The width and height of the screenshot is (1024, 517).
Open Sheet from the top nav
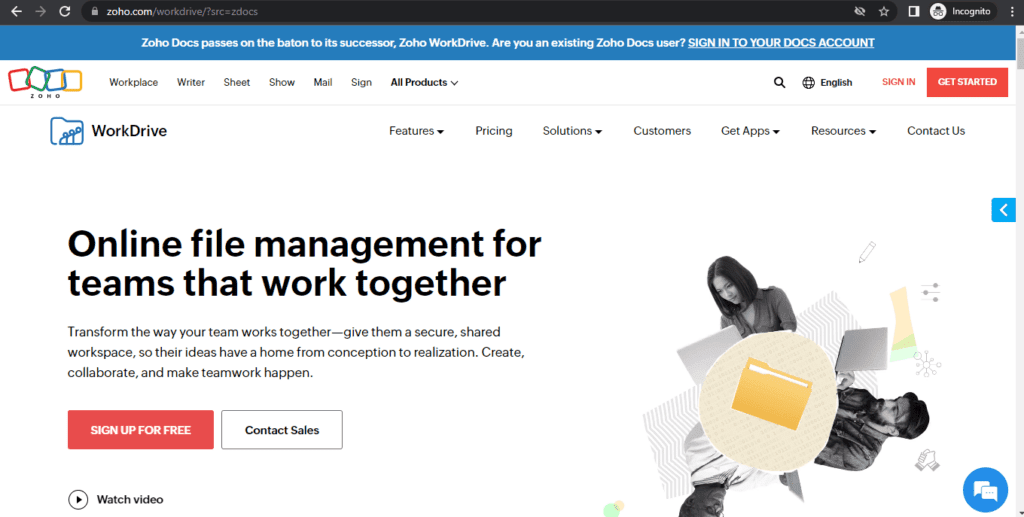(236, 82)
